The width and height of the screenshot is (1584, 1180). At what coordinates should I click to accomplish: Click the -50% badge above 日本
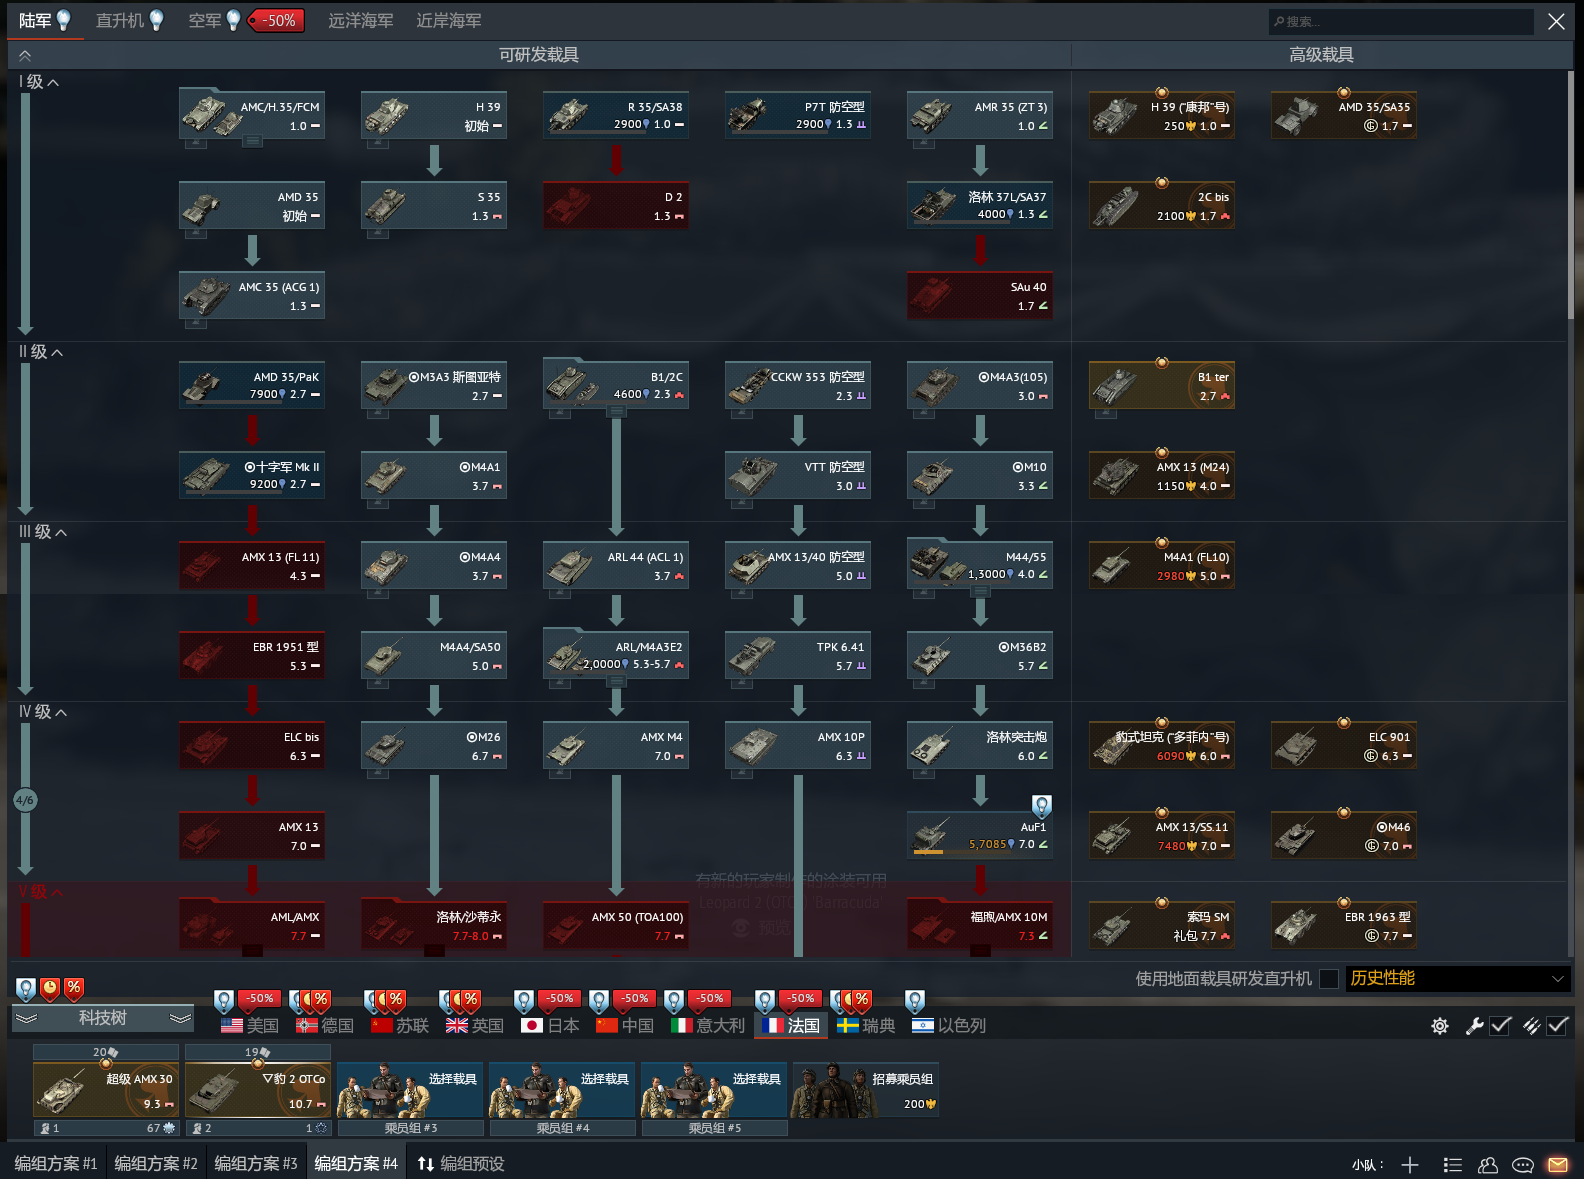click(x=558, y=999)
